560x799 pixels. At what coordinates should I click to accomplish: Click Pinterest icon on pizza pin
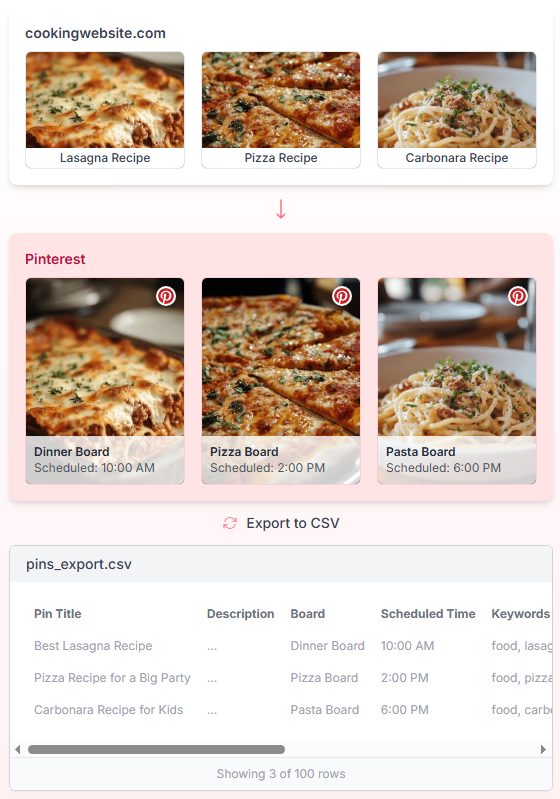point(342,296)
